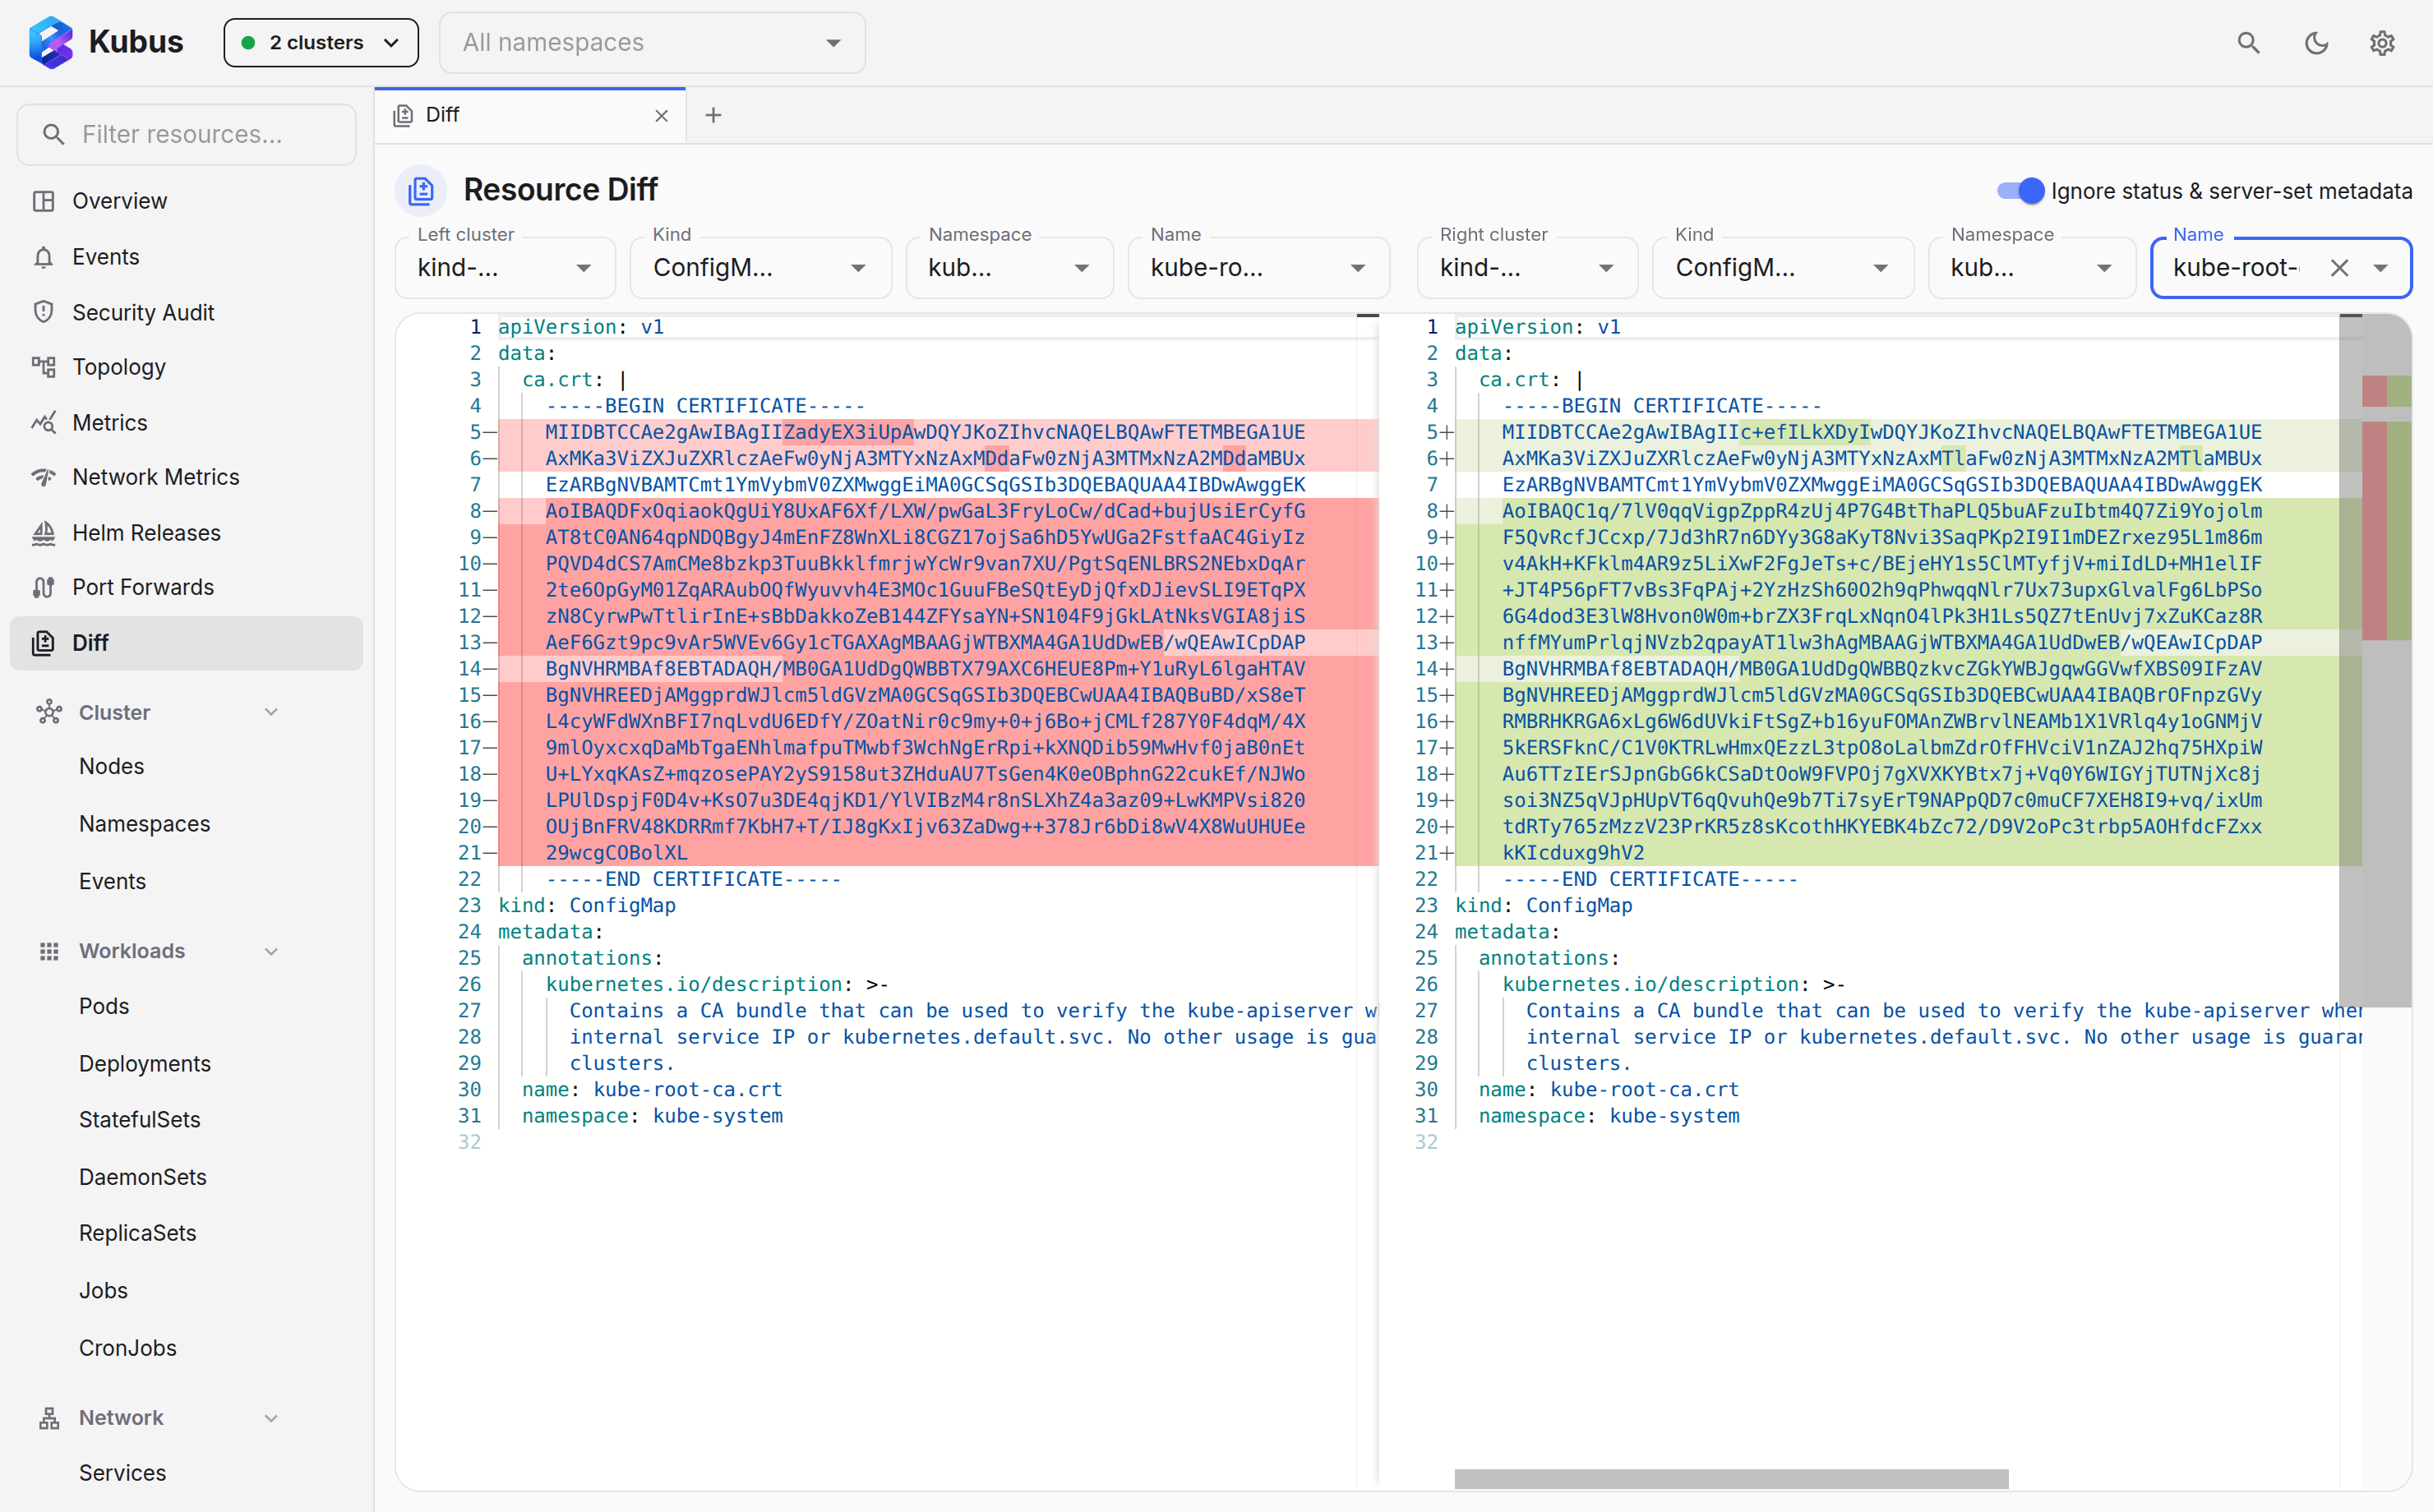Open the 2 clusters selector
Viewport: 2433px width, 1512px height.
tap(321, 43)
